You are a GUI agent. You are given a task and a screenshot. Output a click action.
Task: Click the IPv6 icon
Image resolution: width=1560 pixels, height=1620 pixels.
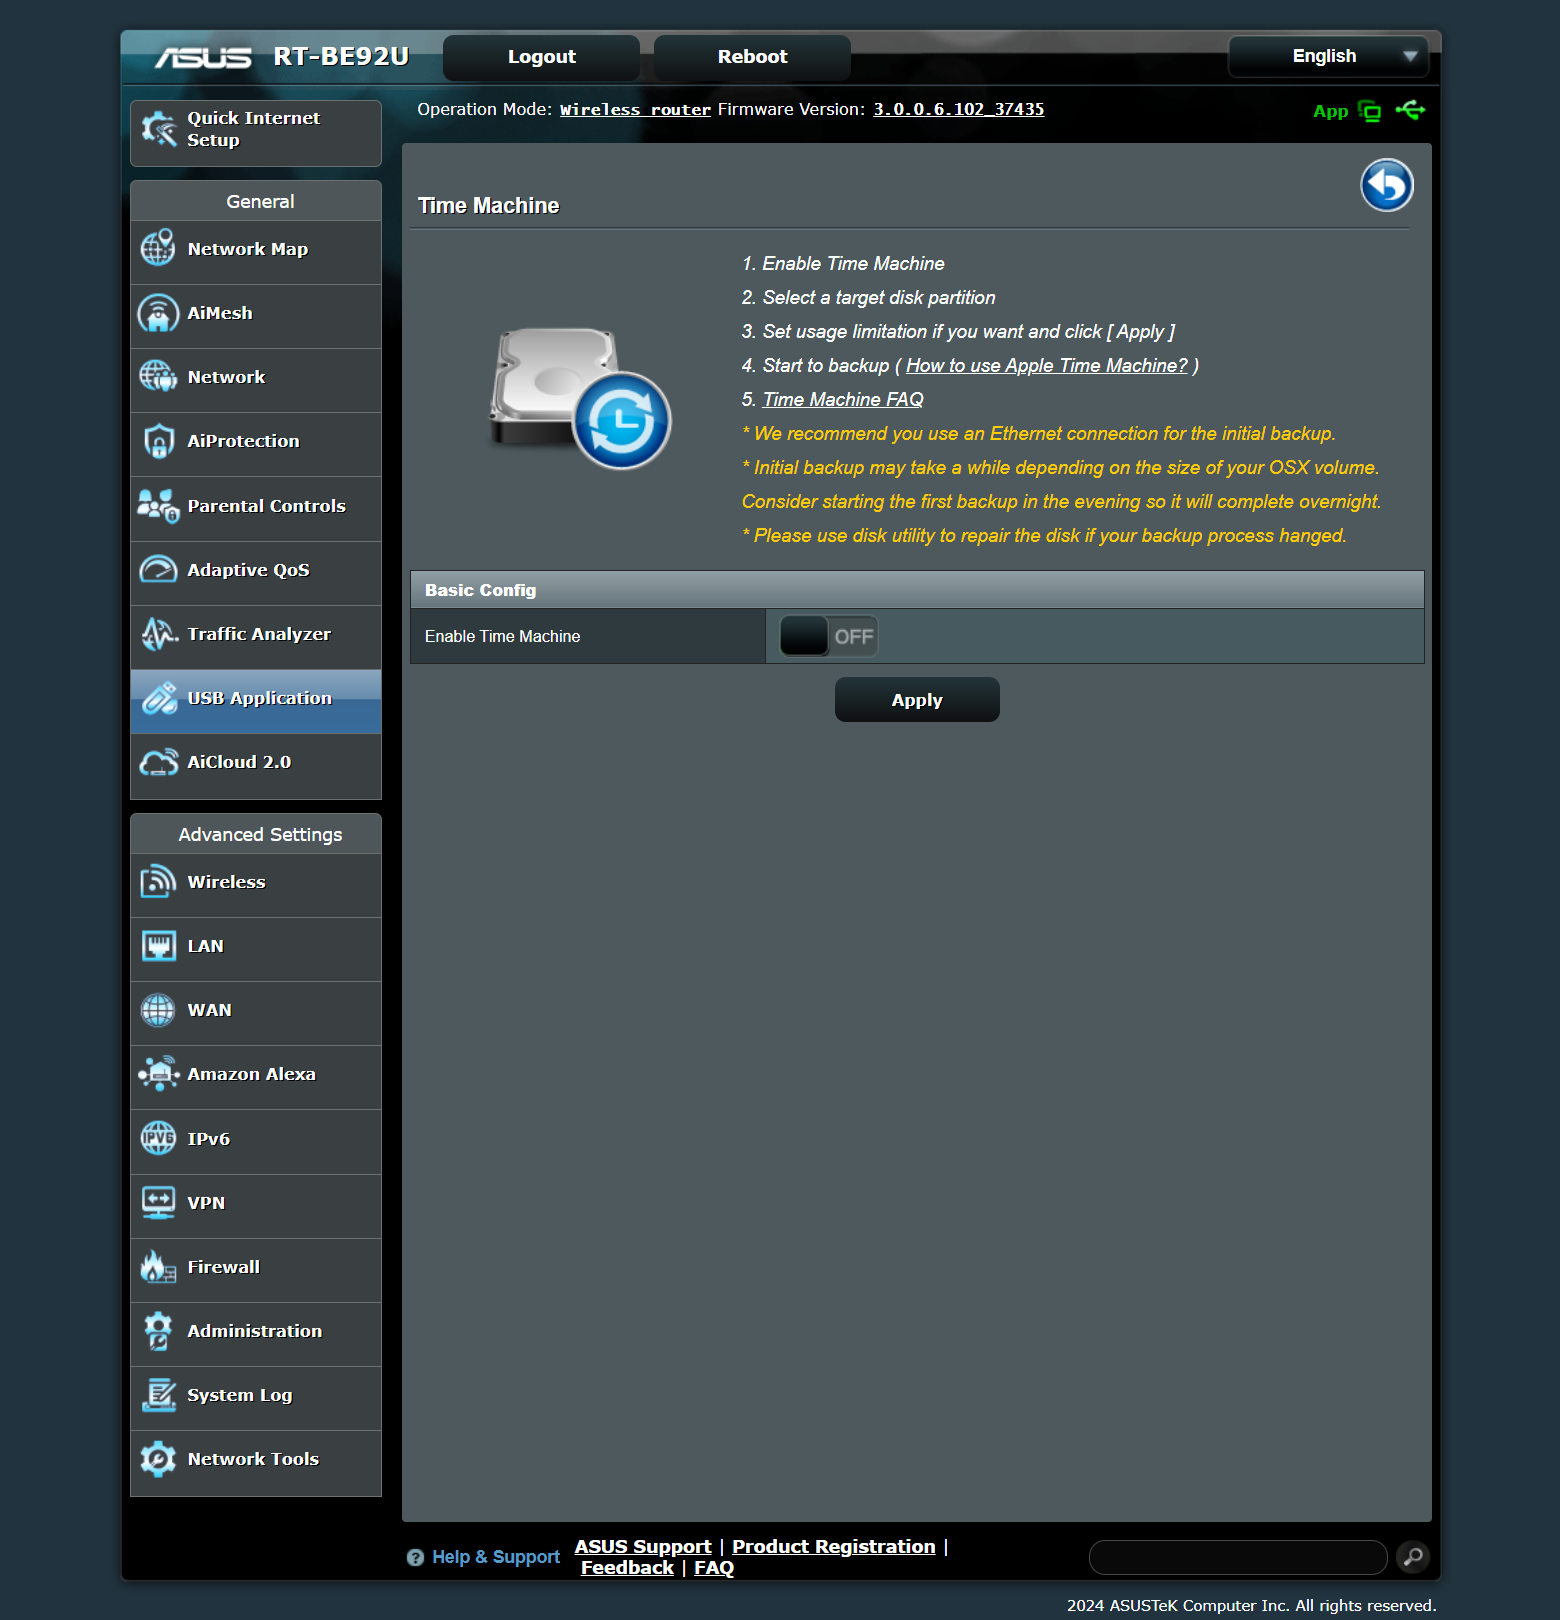point(158,1138)
